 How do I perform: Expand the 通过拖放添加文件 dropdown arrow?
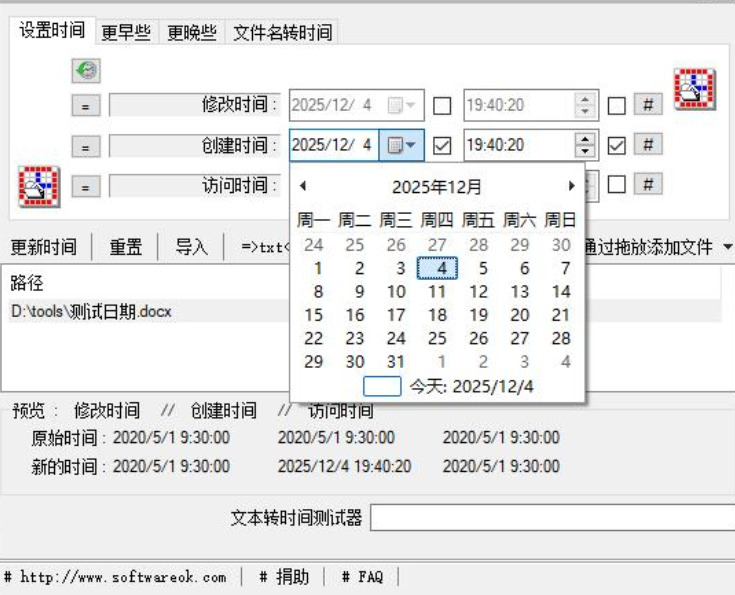click(728, 246)
